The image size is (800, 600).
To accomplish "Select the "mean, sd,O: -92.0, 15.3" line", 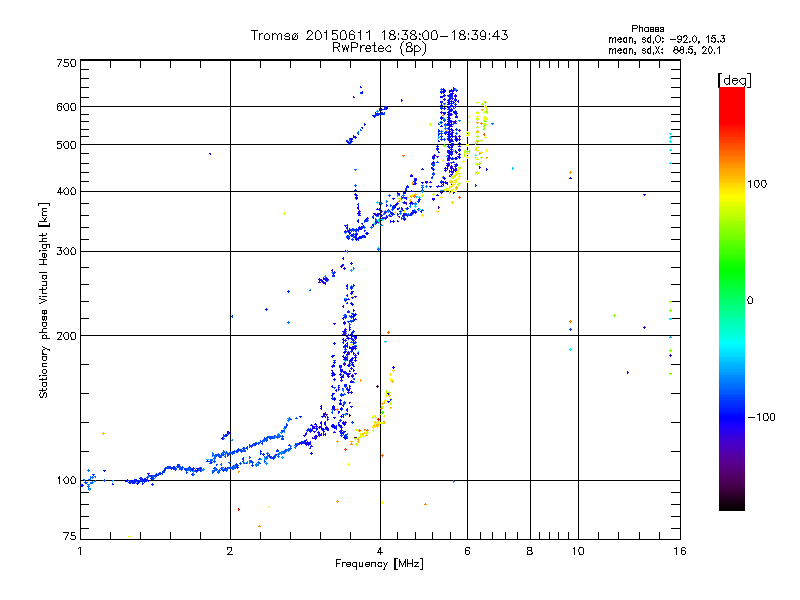I will point(666,39).
